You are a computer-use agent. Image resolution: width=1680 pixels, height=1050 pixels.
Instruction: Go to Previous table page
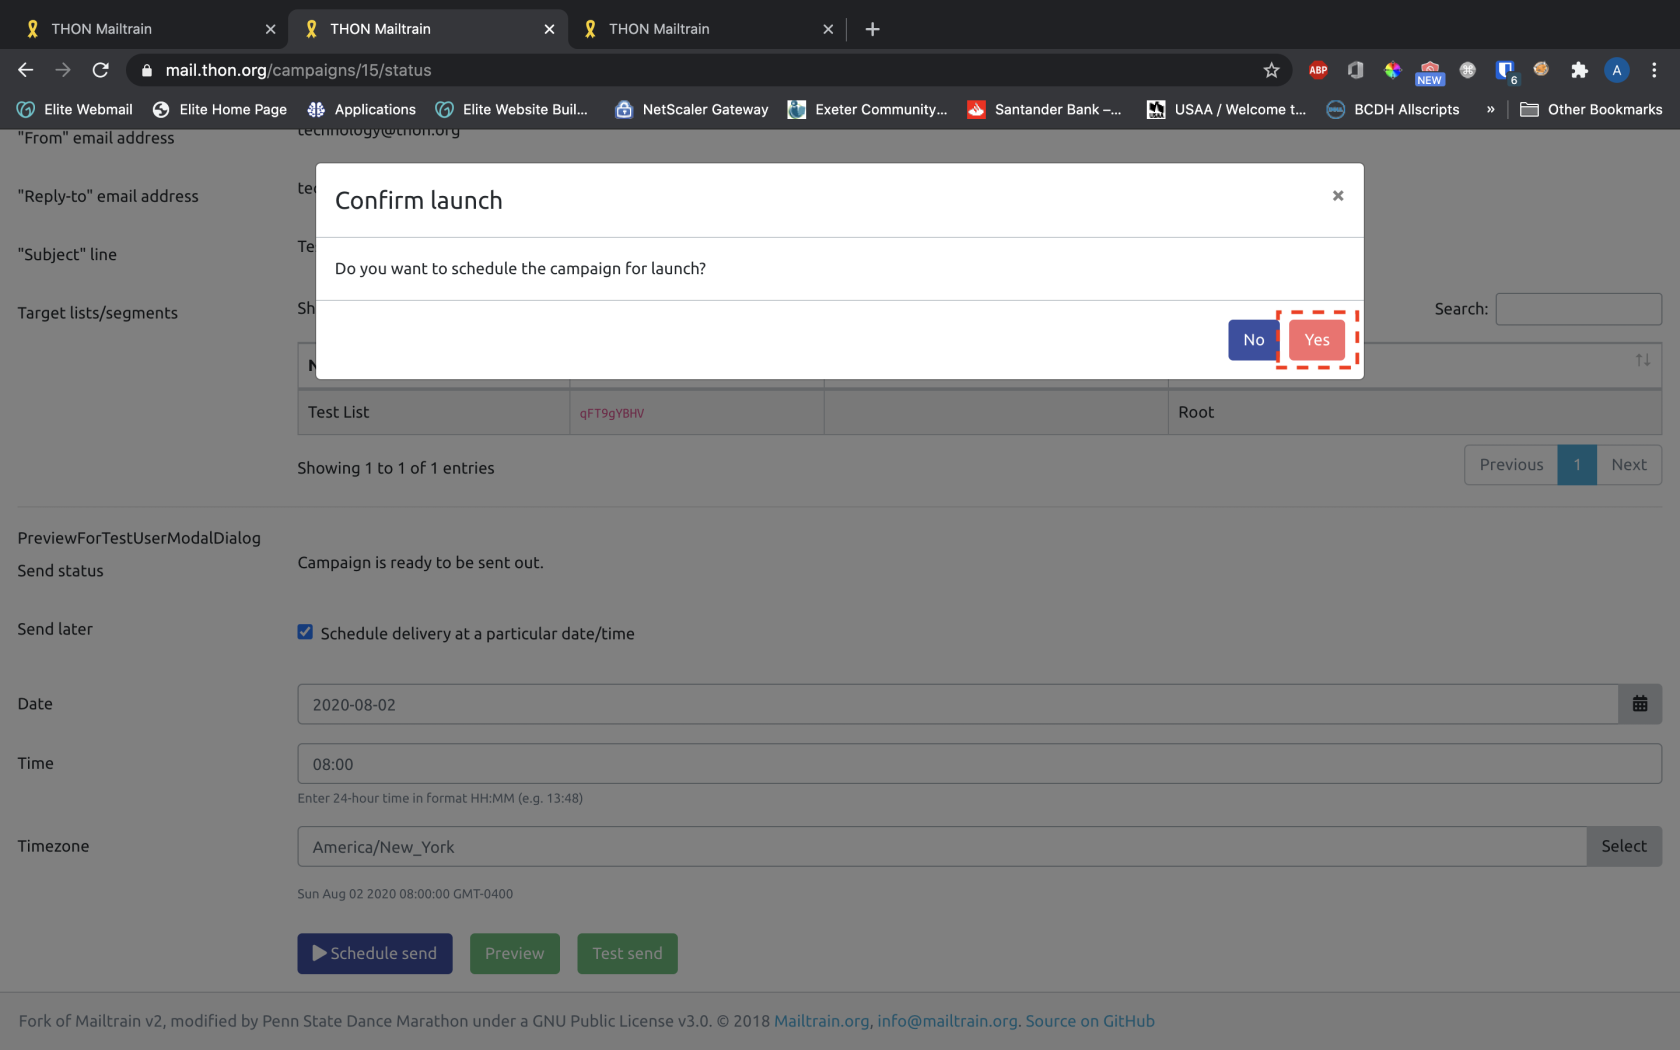pyautogui.click(x=1511, y=465)
